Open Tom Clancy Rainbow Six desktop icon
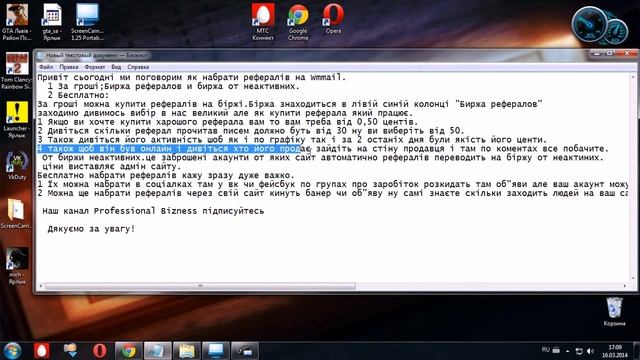The height and width of the screenshot is (360, 640). (x=17, y=71)
